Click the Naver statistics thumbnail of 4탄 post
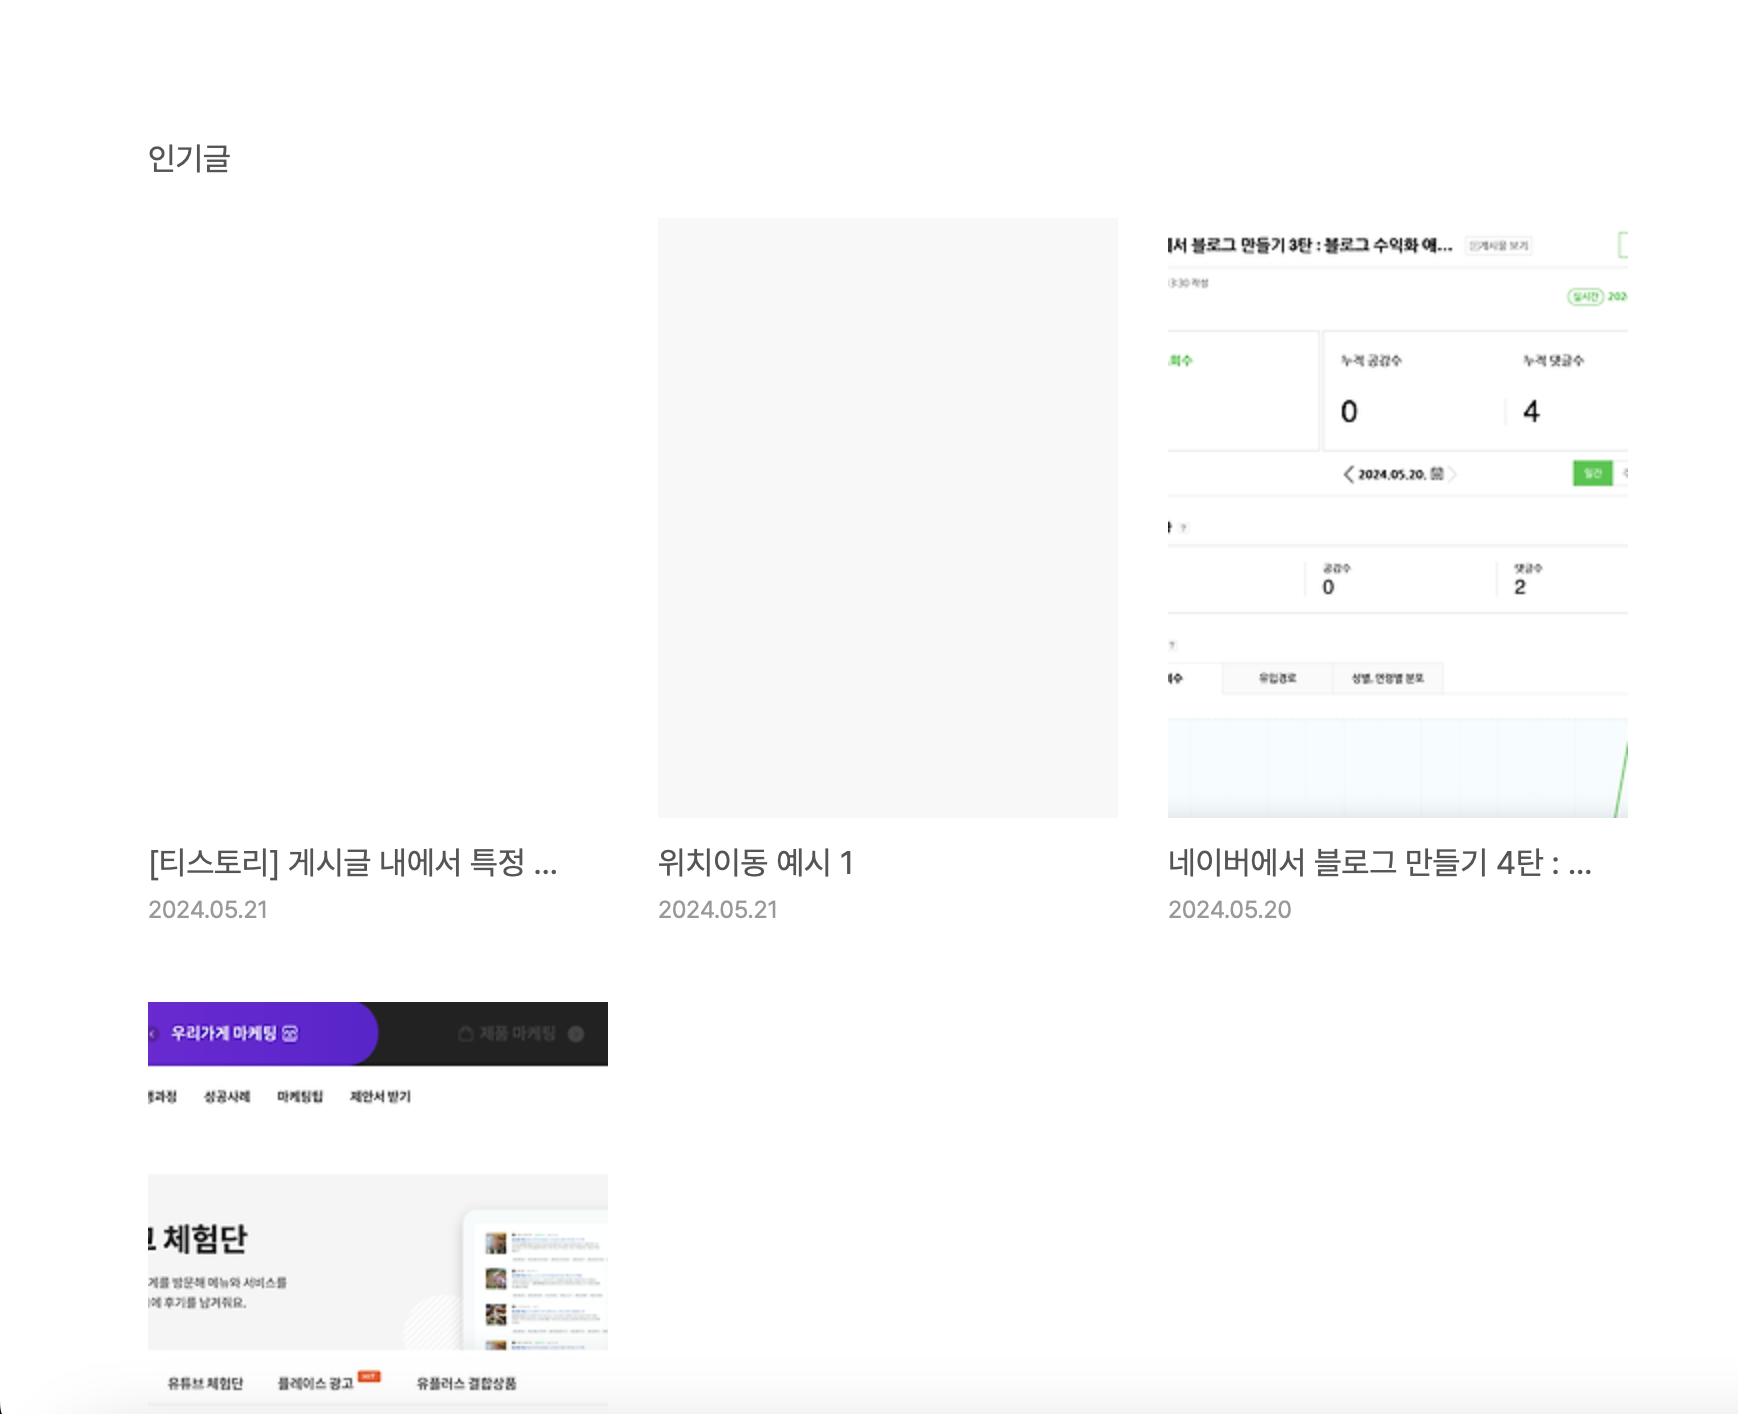 tap(1398, 518)
